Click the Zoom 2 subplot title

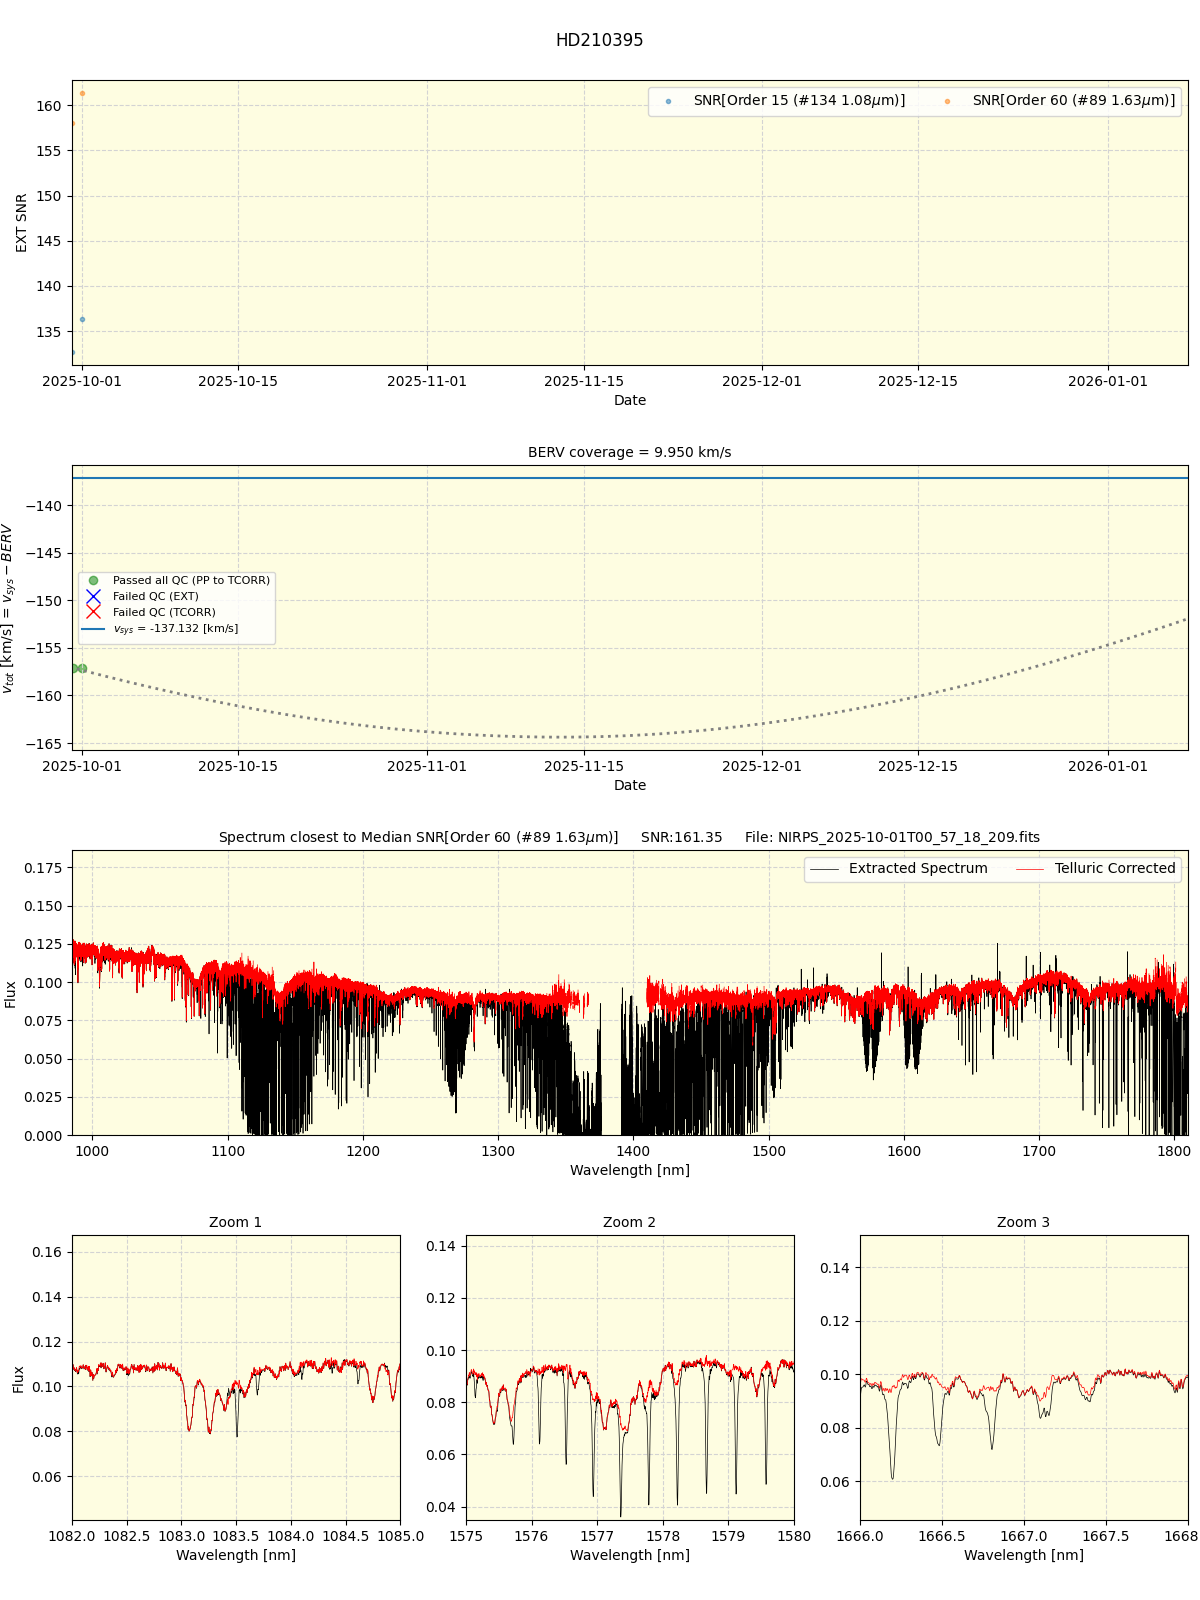click(x=629, y=1222)
